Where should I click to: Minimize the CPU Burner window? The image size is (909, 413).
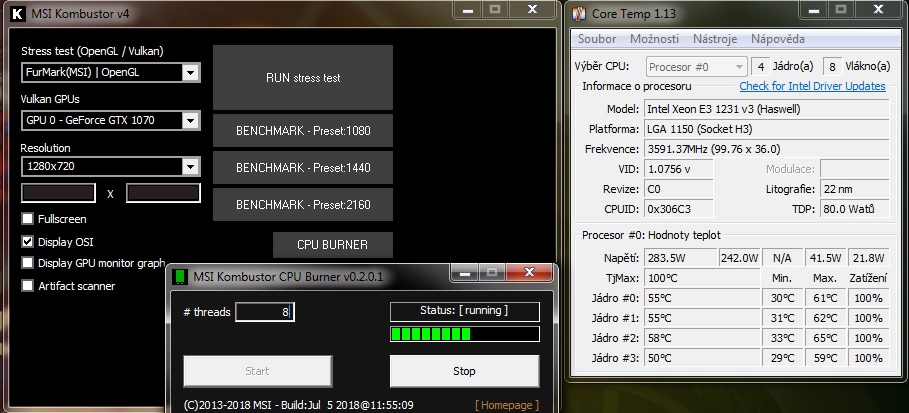(x=464, y=272)
